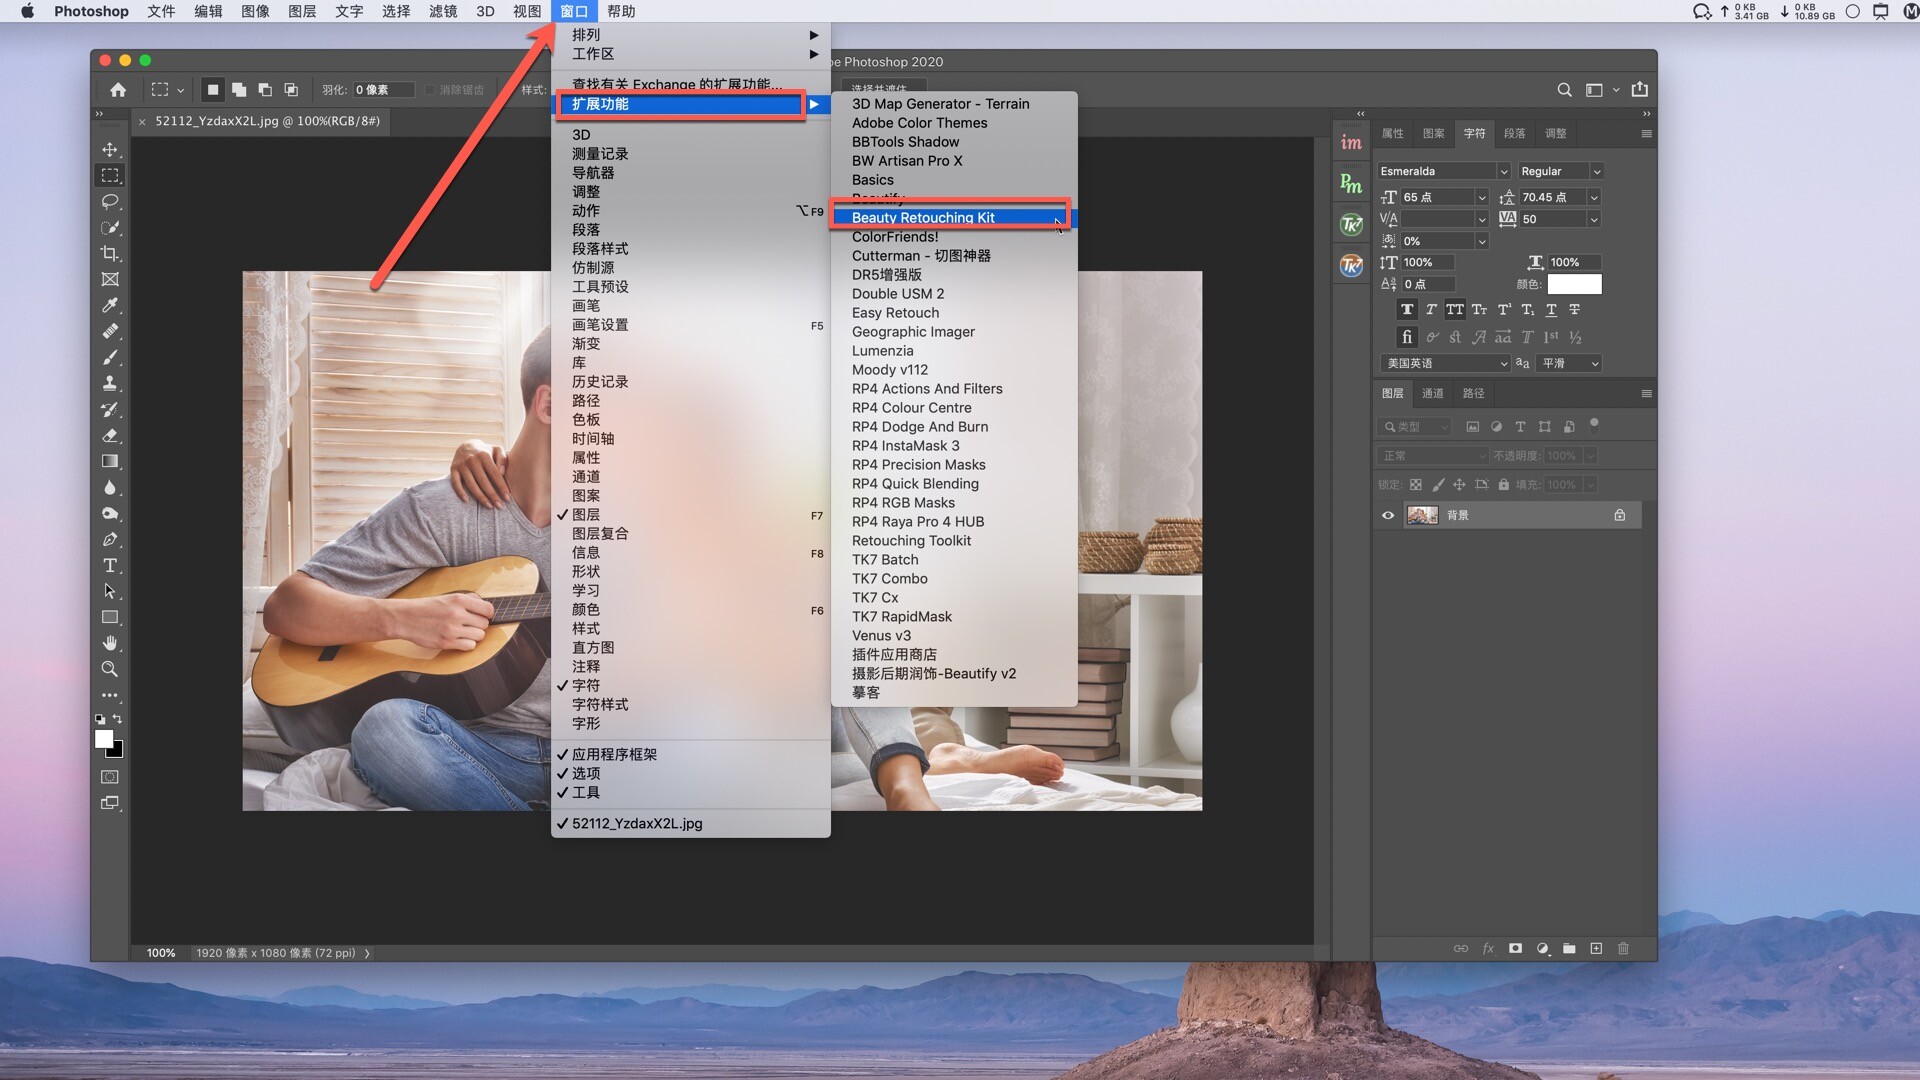This screenshot has width=1920, height=1080.
Task: Expand the 工作区 submenu
Action: tap(690, 54)
